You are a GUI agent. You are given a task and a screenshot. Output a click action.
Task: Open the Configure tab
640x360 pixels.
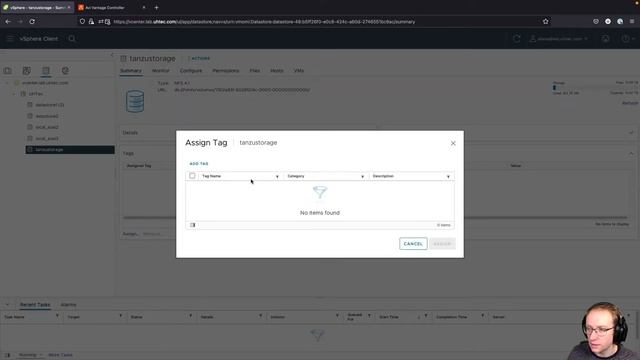point(191,71)
